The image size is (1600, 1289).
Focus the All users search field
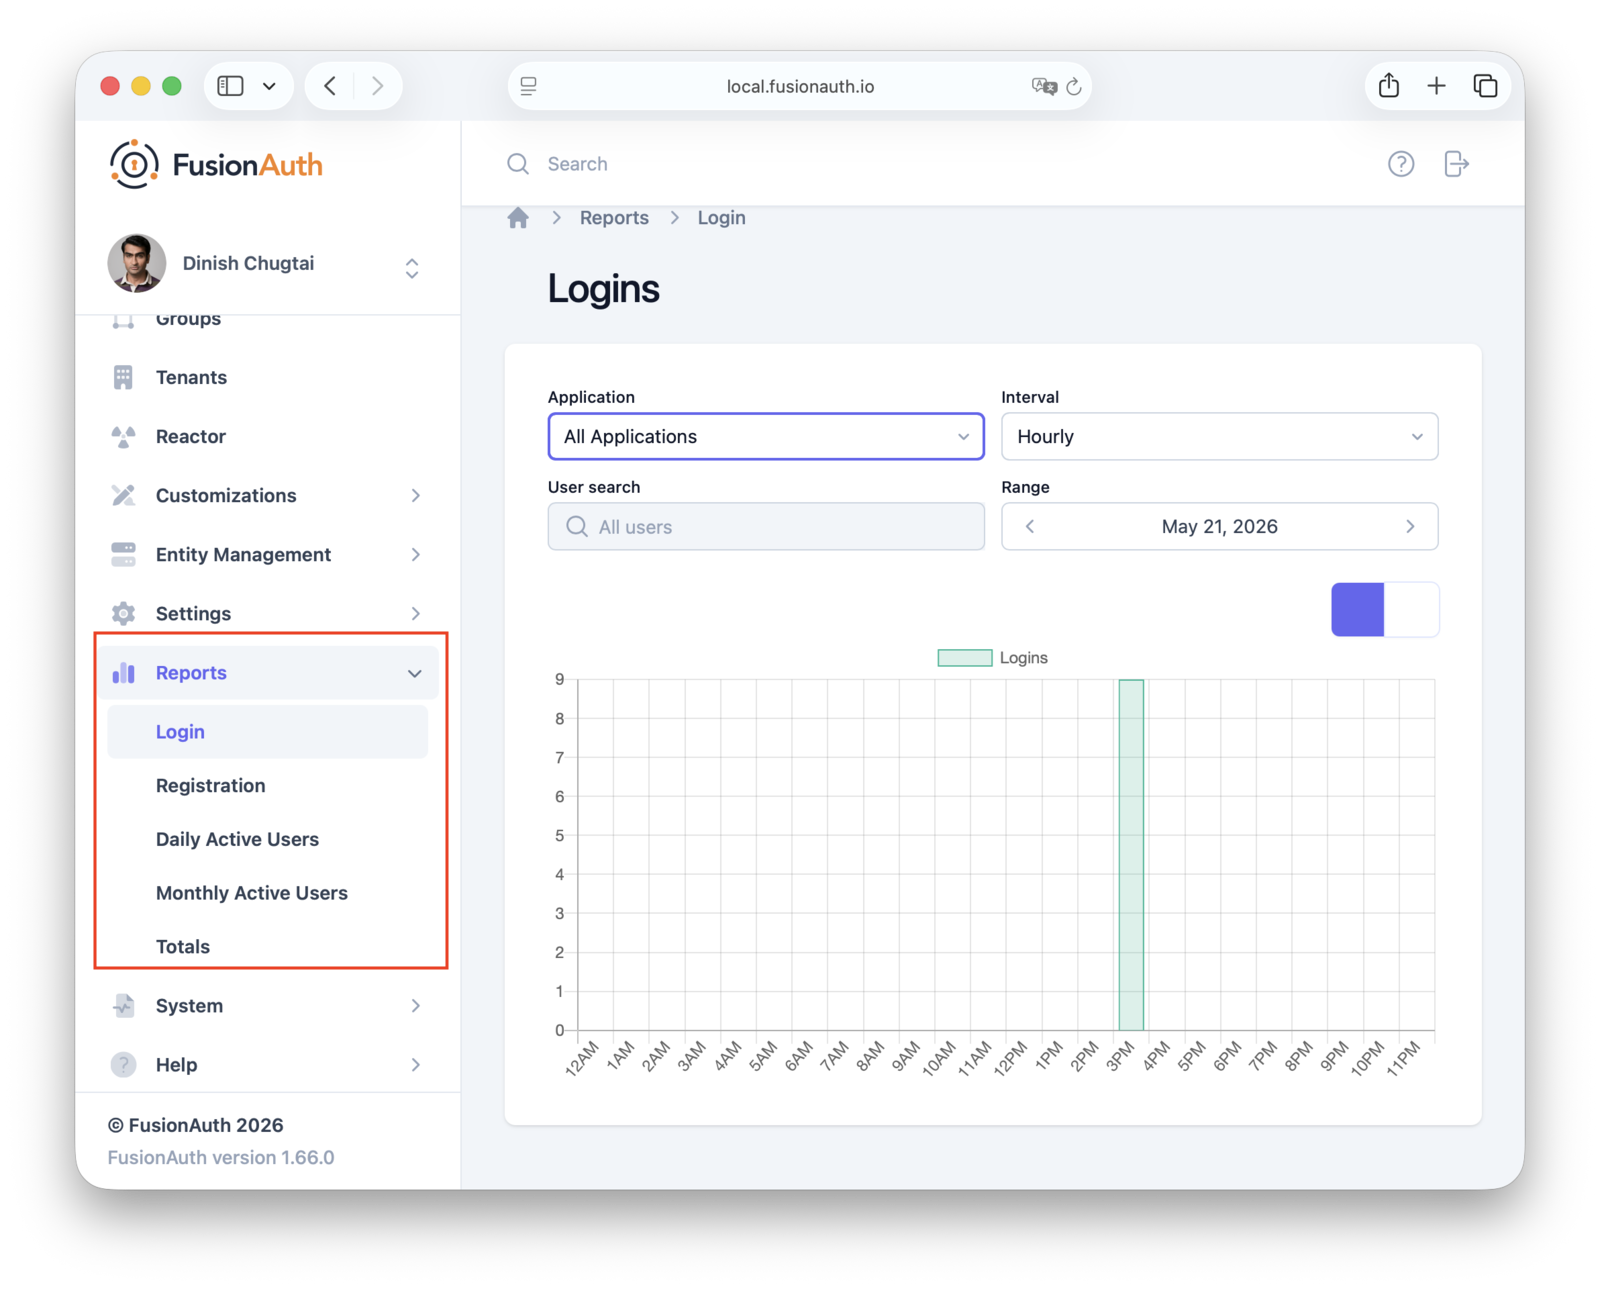coord(766,526)
